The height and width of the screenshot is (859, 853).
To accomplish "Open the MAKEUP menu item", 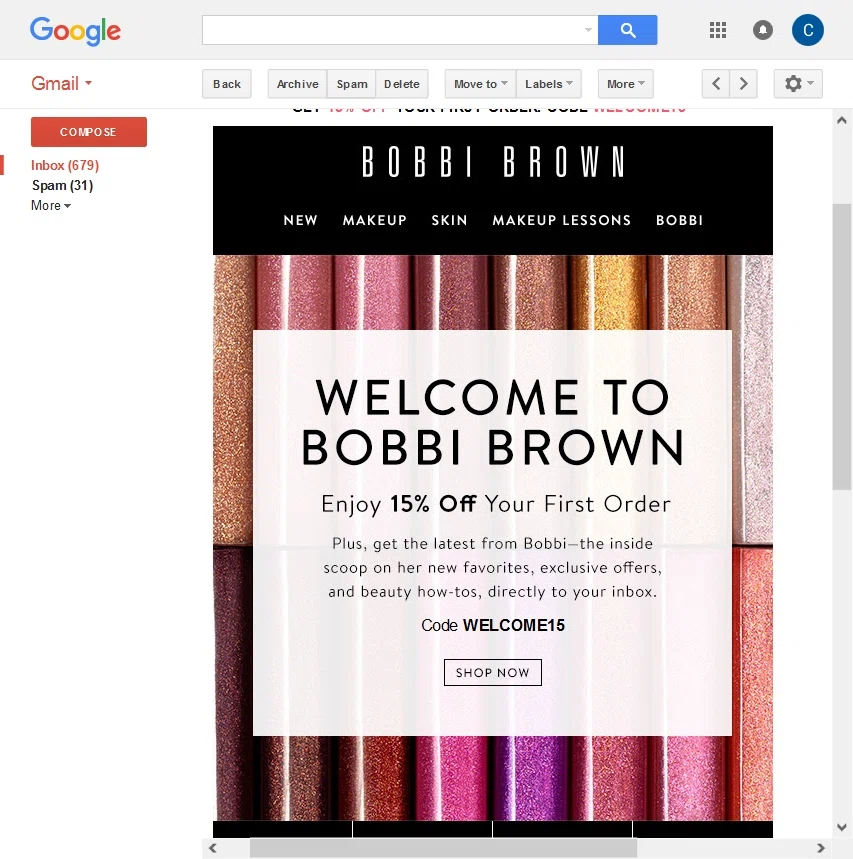I will click(375, 220).
